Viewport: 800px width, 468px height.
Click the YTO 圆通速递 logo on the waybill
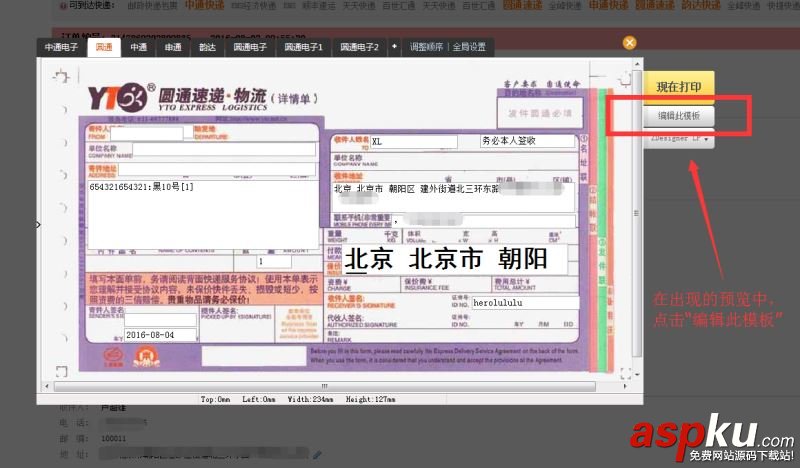click(177, 97)
